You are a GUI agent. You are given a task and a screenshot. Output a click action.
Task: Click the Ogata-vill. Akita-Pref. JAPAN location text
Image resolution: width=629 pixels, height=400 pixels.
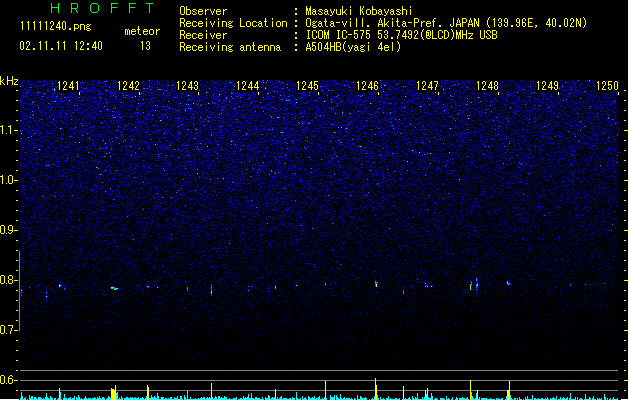446,23
